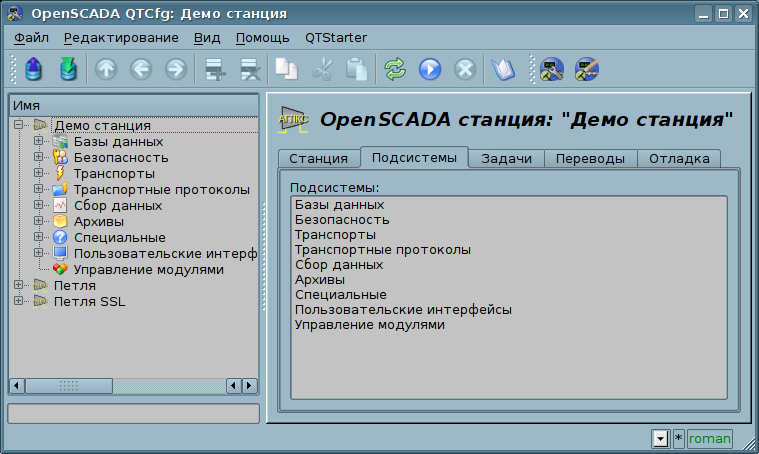Click the Save to database toolbar icon

[x=68, y=70]
